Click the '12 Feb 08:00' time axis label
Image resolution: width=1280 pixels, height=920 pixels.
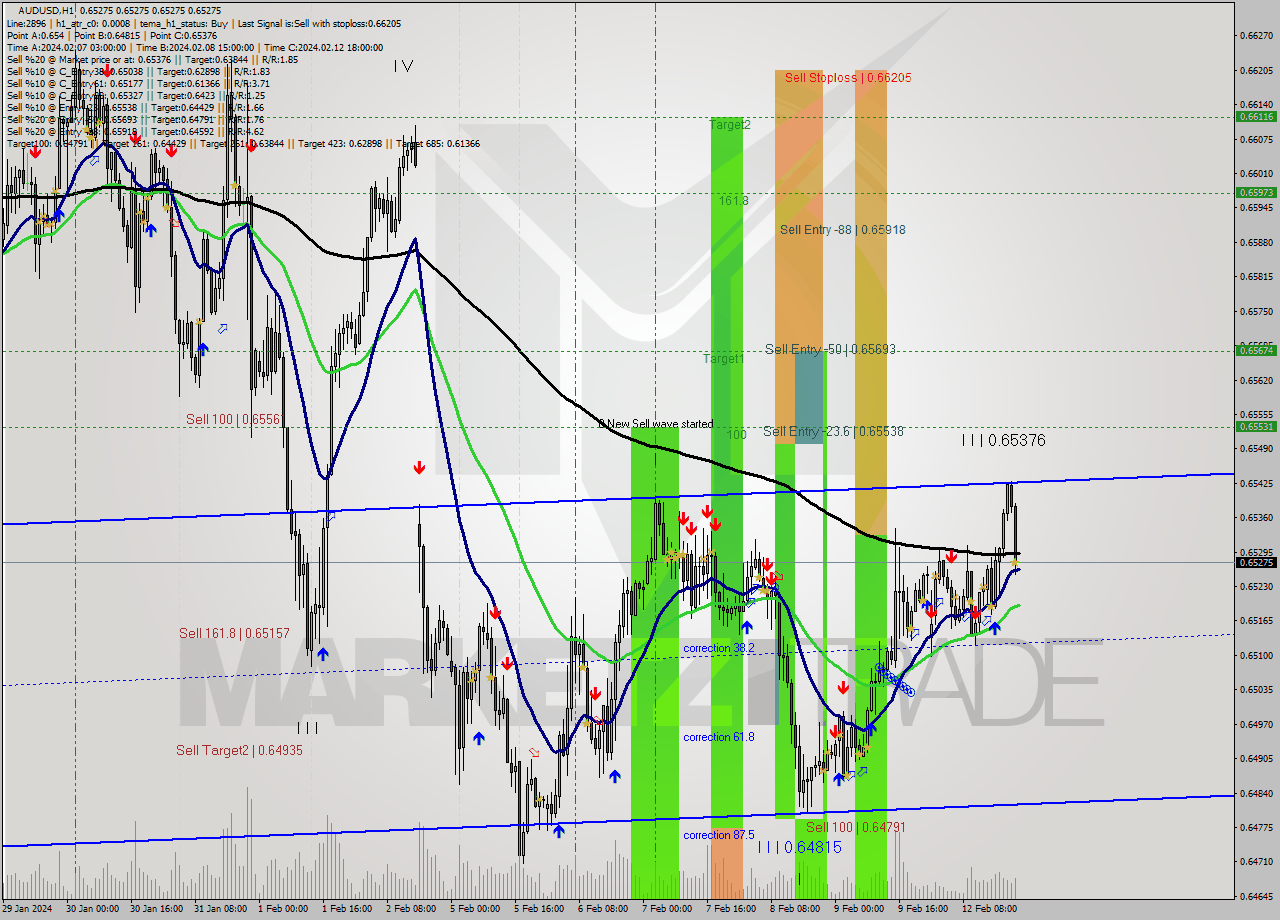989,909
